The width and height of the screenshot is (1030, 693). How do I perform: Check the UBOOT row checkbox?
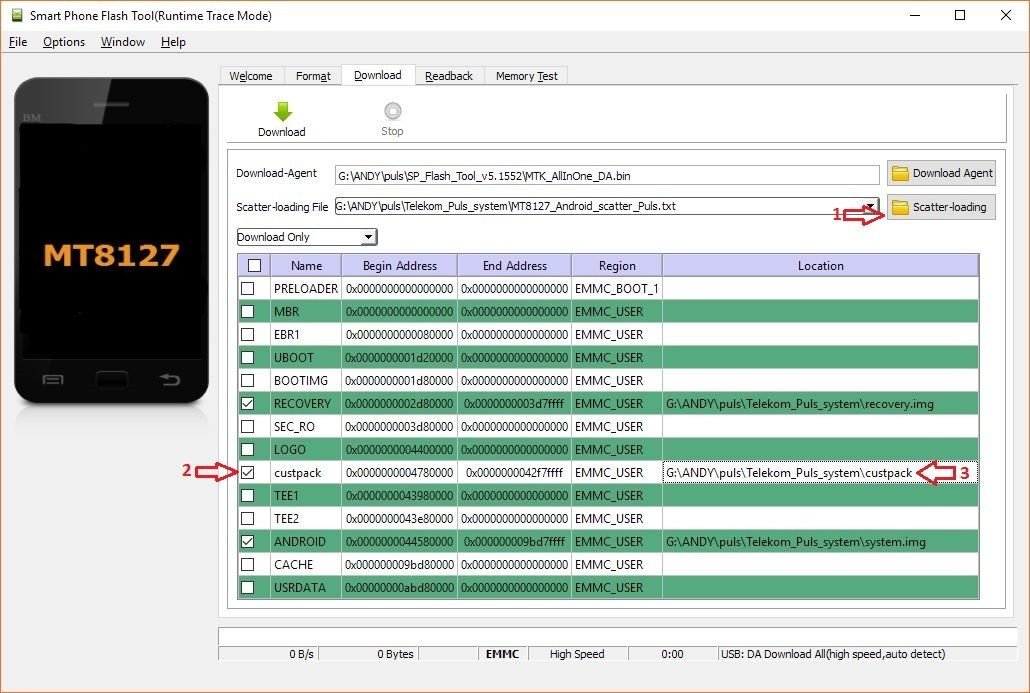pos(248,357)
